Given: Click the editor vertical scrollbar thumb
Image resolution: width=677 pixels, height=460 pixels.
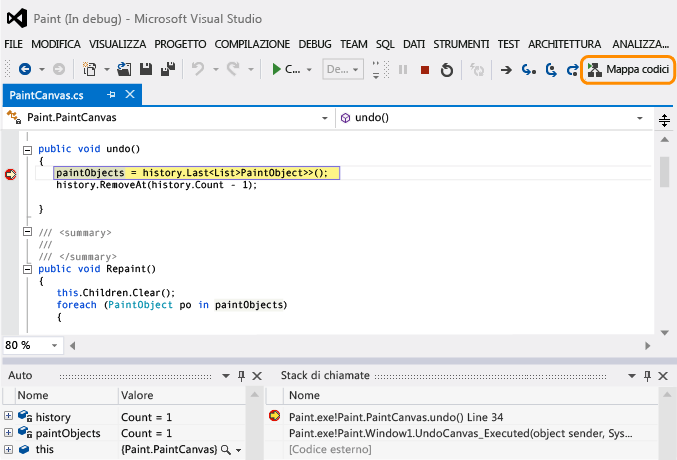Looking at the screenshot, I should click(664, 172).
